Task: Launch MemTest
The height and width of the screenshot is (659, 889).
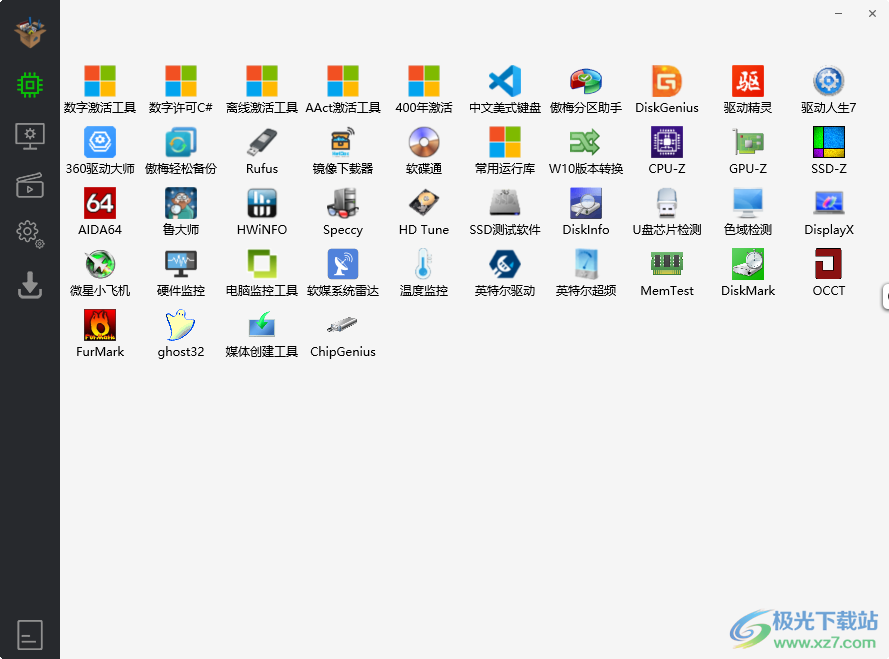Action: pos(667,264)
